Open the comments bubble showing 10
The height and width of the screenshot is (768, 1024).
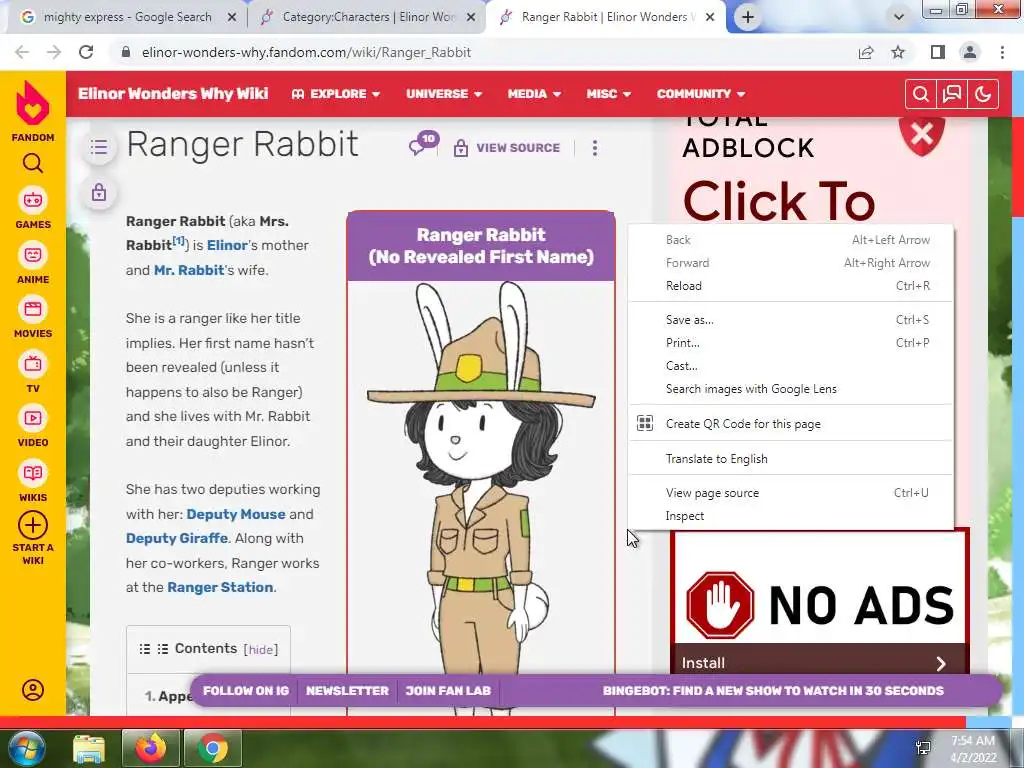point(424,144)
